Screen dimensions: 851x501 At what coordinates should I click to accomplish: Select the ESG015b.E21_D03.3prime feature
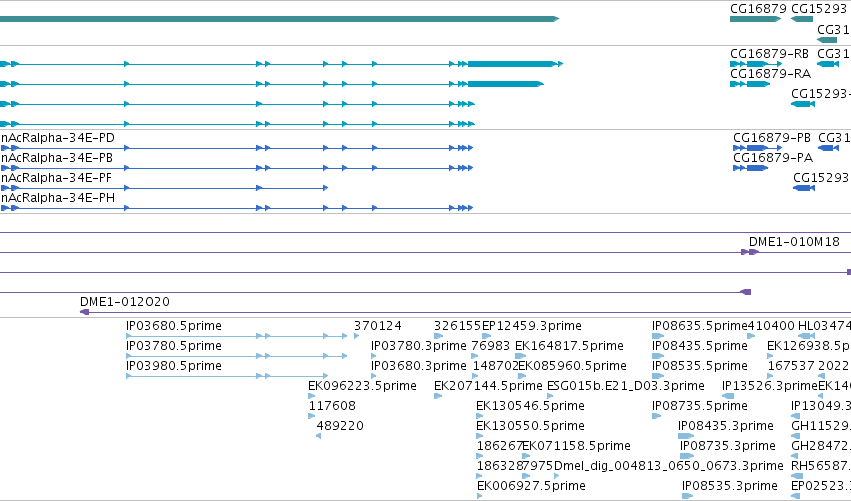550,396
